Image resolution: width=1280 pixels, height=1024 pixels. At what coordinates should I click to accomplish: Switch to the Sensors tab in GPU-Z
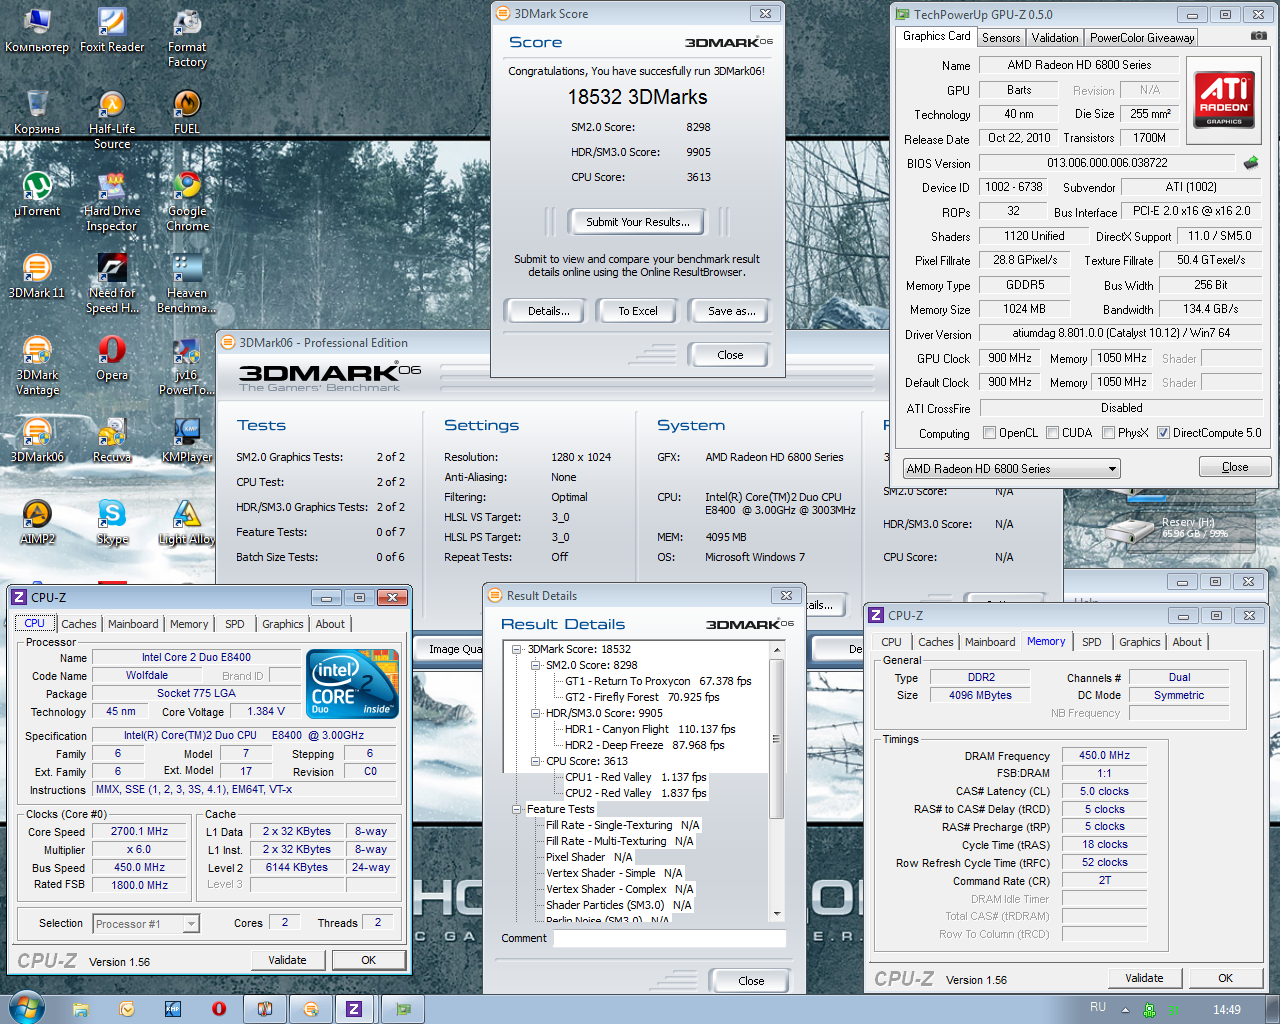click(x=1001, y=38)
